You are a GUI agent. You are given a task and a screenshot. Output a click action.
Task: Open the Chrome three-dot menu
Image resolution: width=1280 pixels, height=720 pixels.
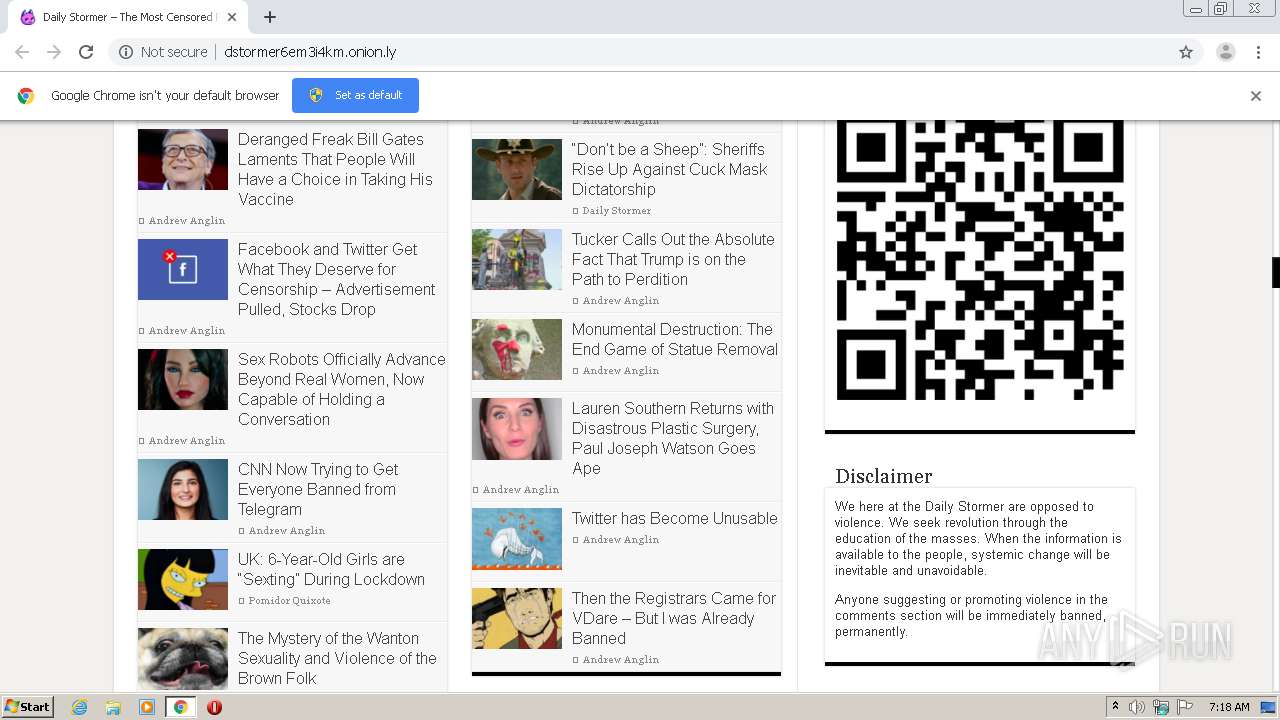[x=1258, y=52]
